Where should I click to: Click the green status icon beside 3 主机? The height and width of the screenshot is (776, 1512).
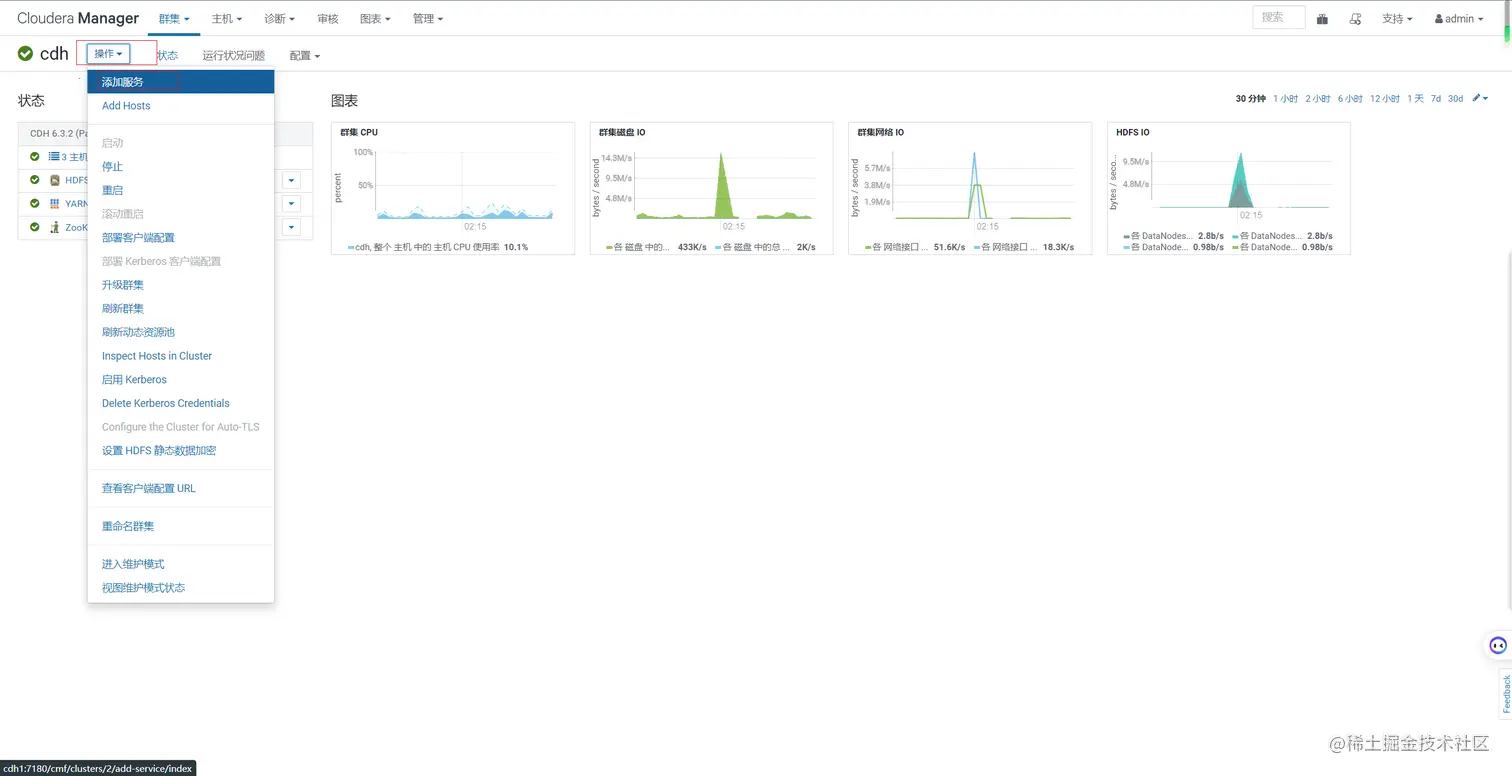pos(35,156)
